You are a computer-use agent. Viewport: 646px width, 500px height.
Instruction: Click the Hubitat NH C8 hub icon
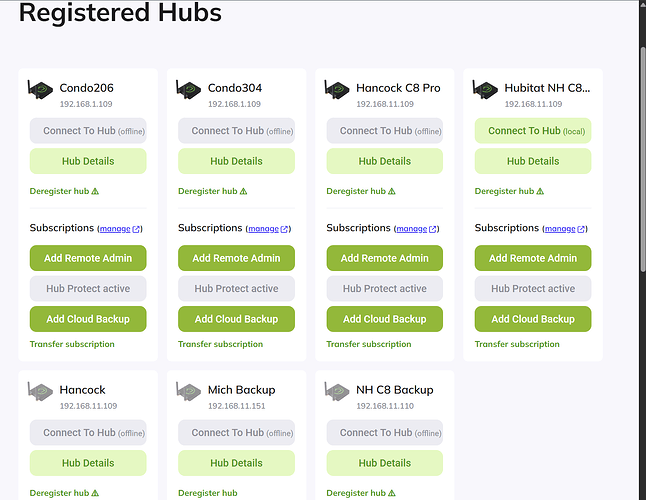tap(486, 90)
